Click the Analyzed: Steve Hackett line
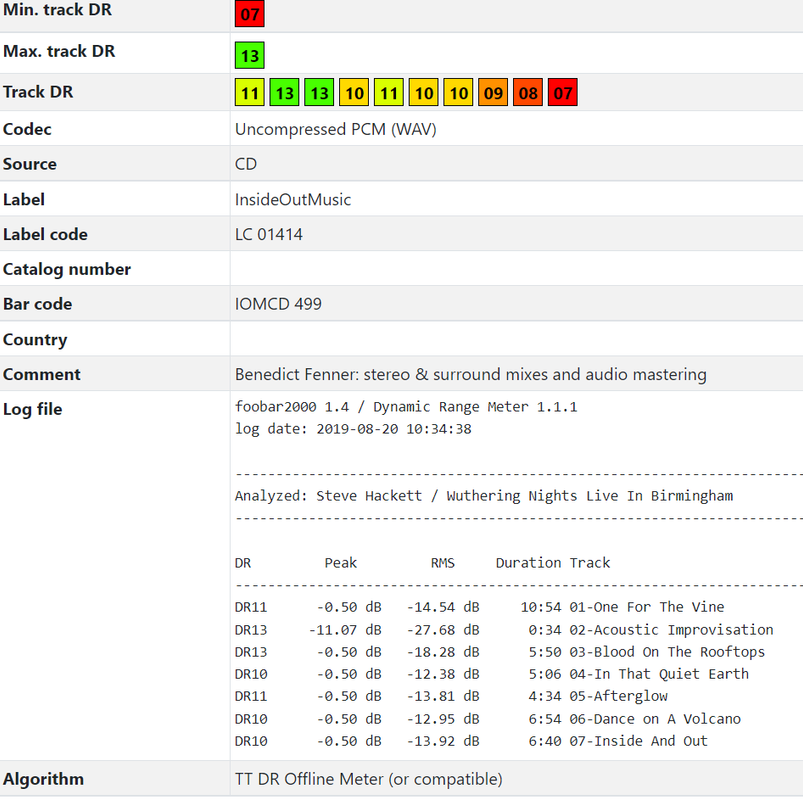Viewport: 803px width, 800px height. 484,496
